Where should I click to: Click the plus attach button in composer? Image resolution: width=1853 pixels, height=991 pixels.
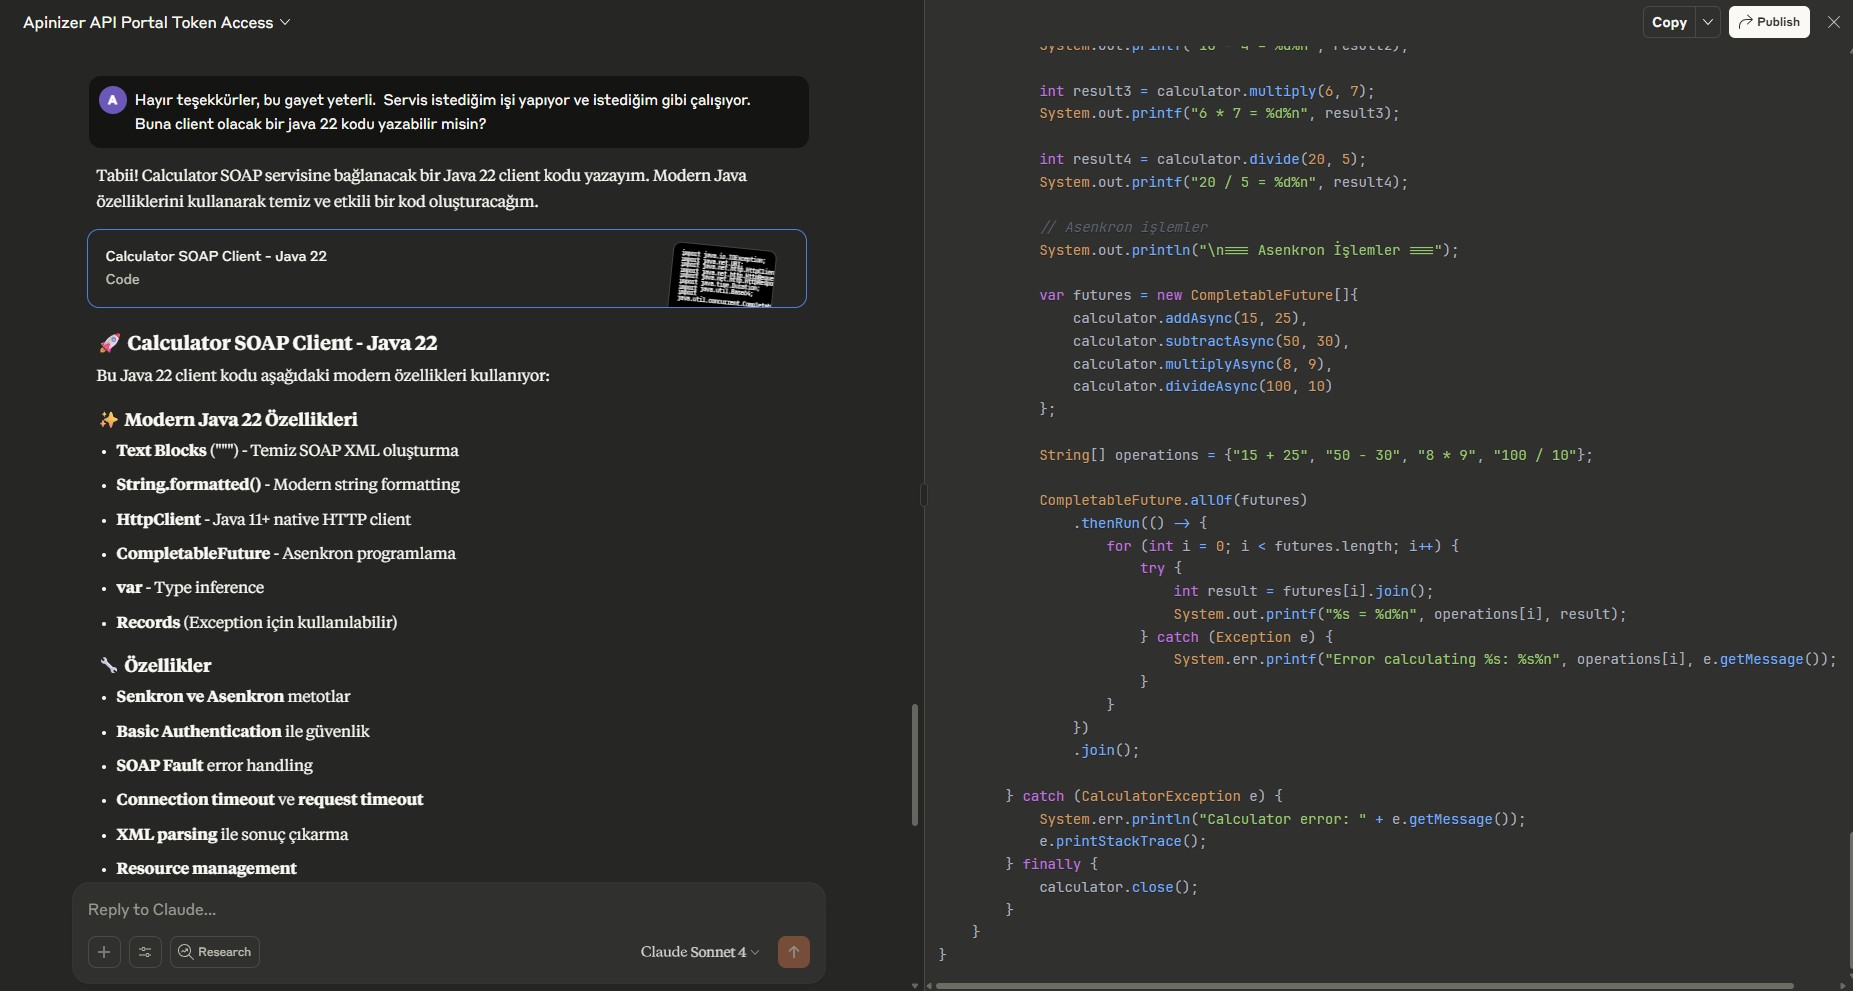click(x=104, y=952)
